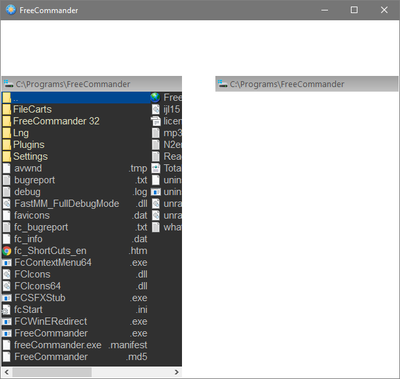Select the file starting with "wha"
The image size is (400, 379).
coord(172,227)
